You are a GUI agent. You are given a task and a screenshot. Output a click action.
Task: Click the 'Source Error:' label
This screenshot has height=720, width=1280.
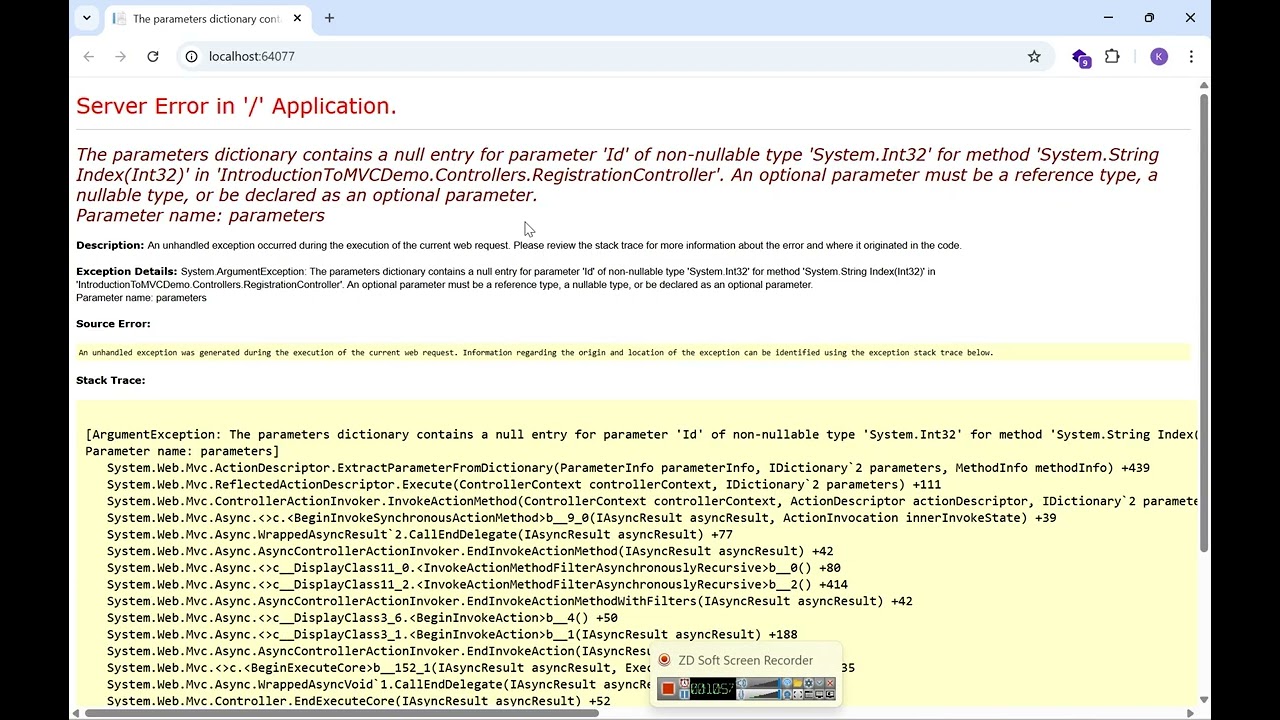point(113,324)
